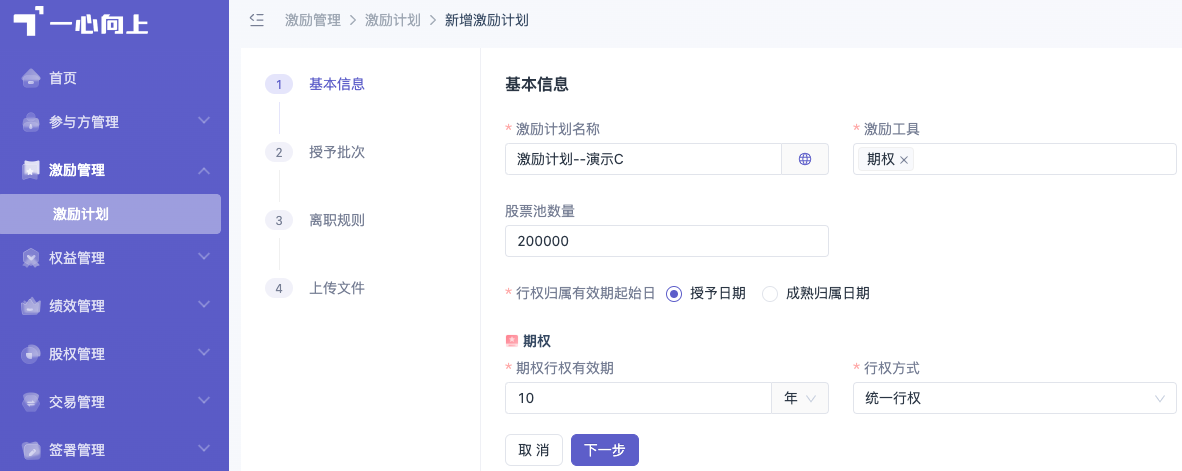Click the globe language icon next to plan name
The height and width of the screenshot is (471, 1182).
(x=804, y=159)
